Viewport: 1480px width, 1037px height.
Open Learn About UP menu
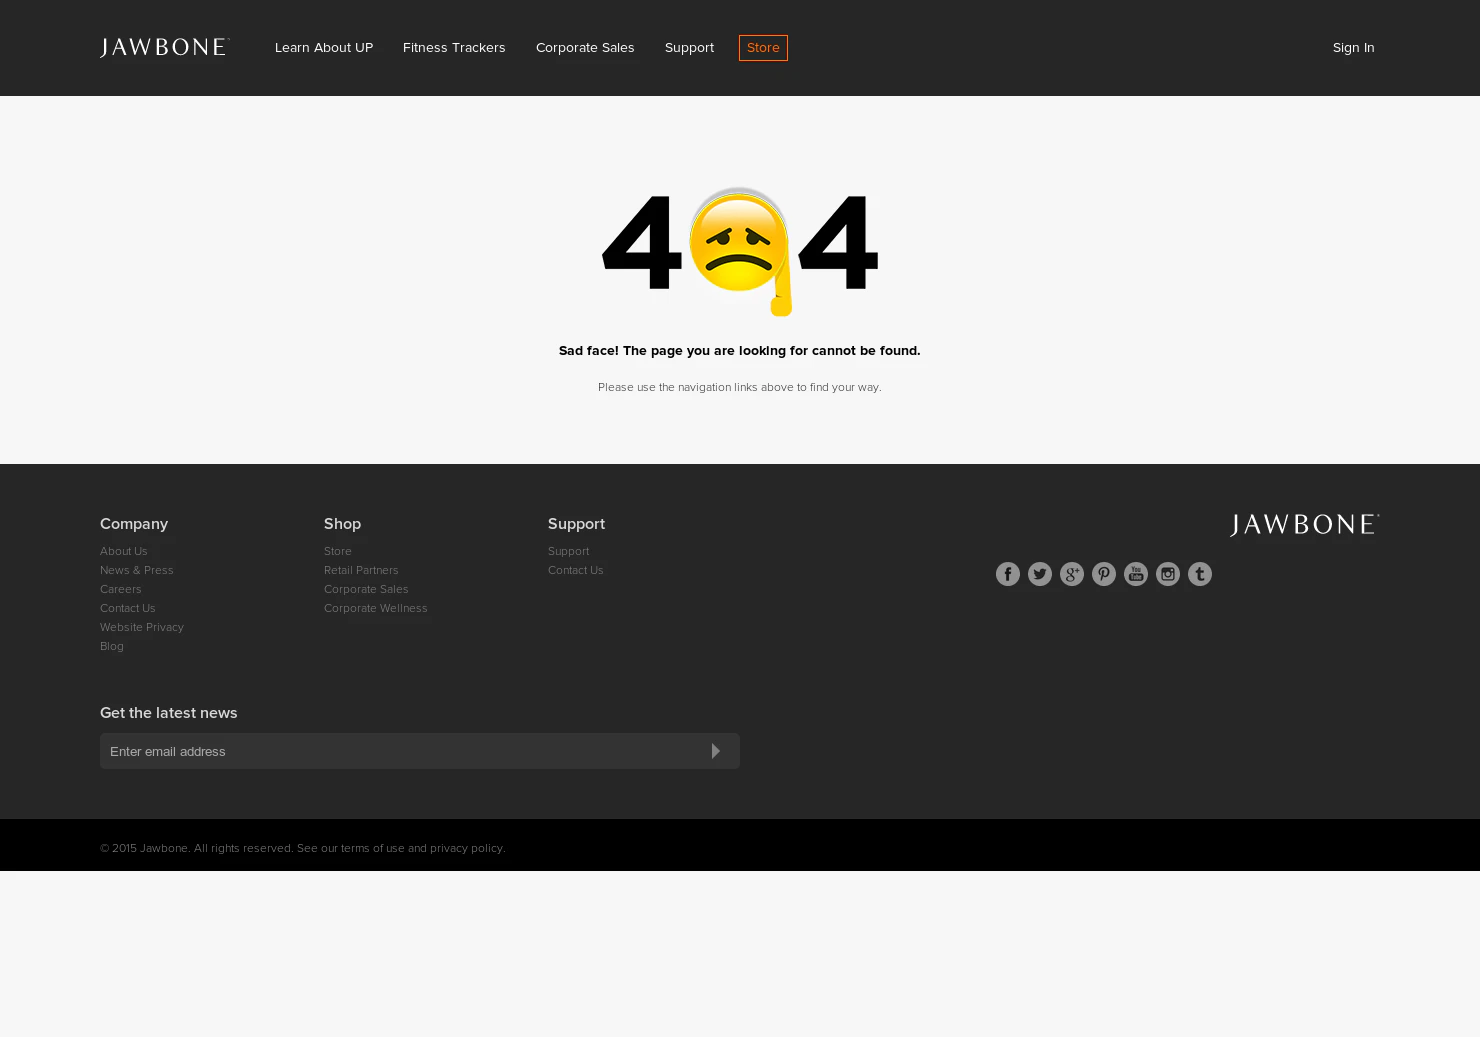pos(324,48)
